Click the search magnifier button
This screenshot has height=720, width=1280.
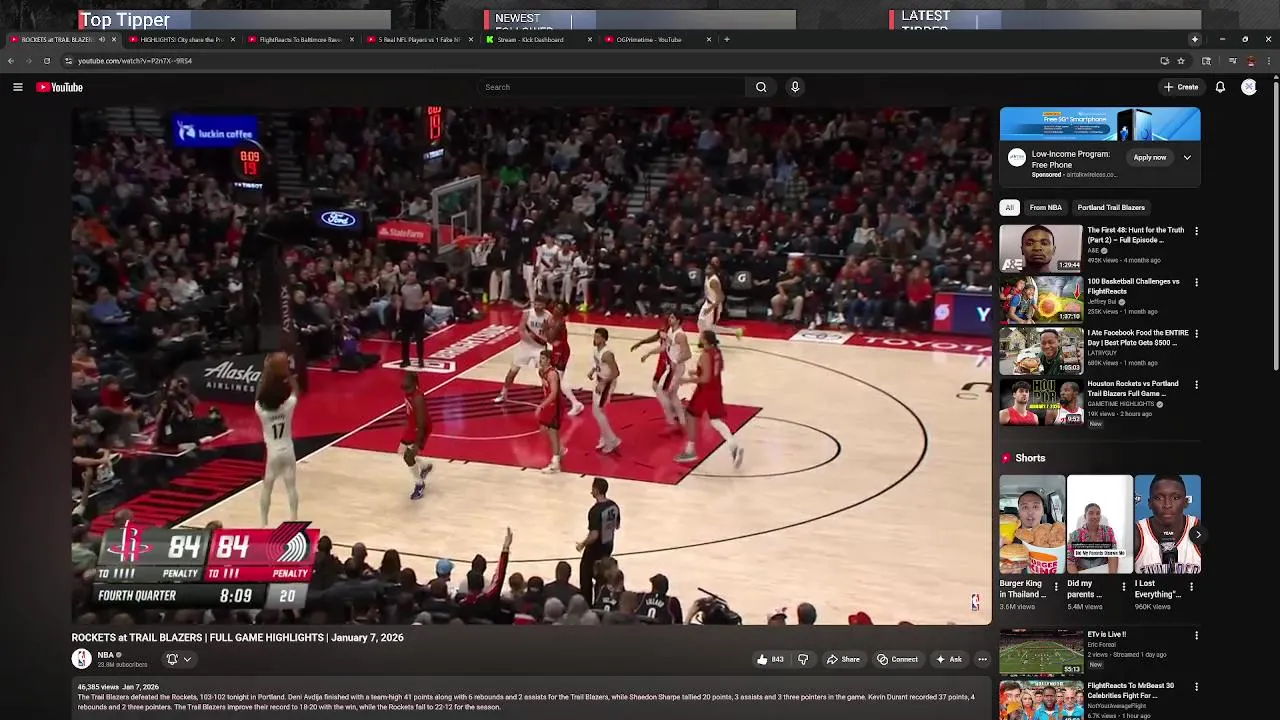click(x=761, y=87)
